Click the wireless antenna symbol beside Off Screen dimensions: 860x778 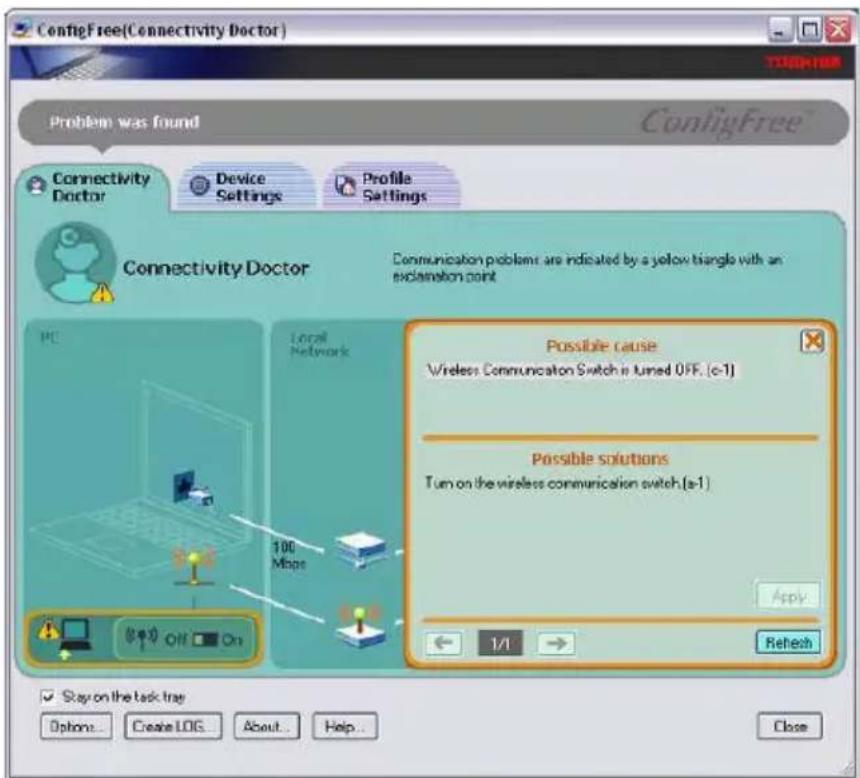pyautogui.click(x=142, y=638)
